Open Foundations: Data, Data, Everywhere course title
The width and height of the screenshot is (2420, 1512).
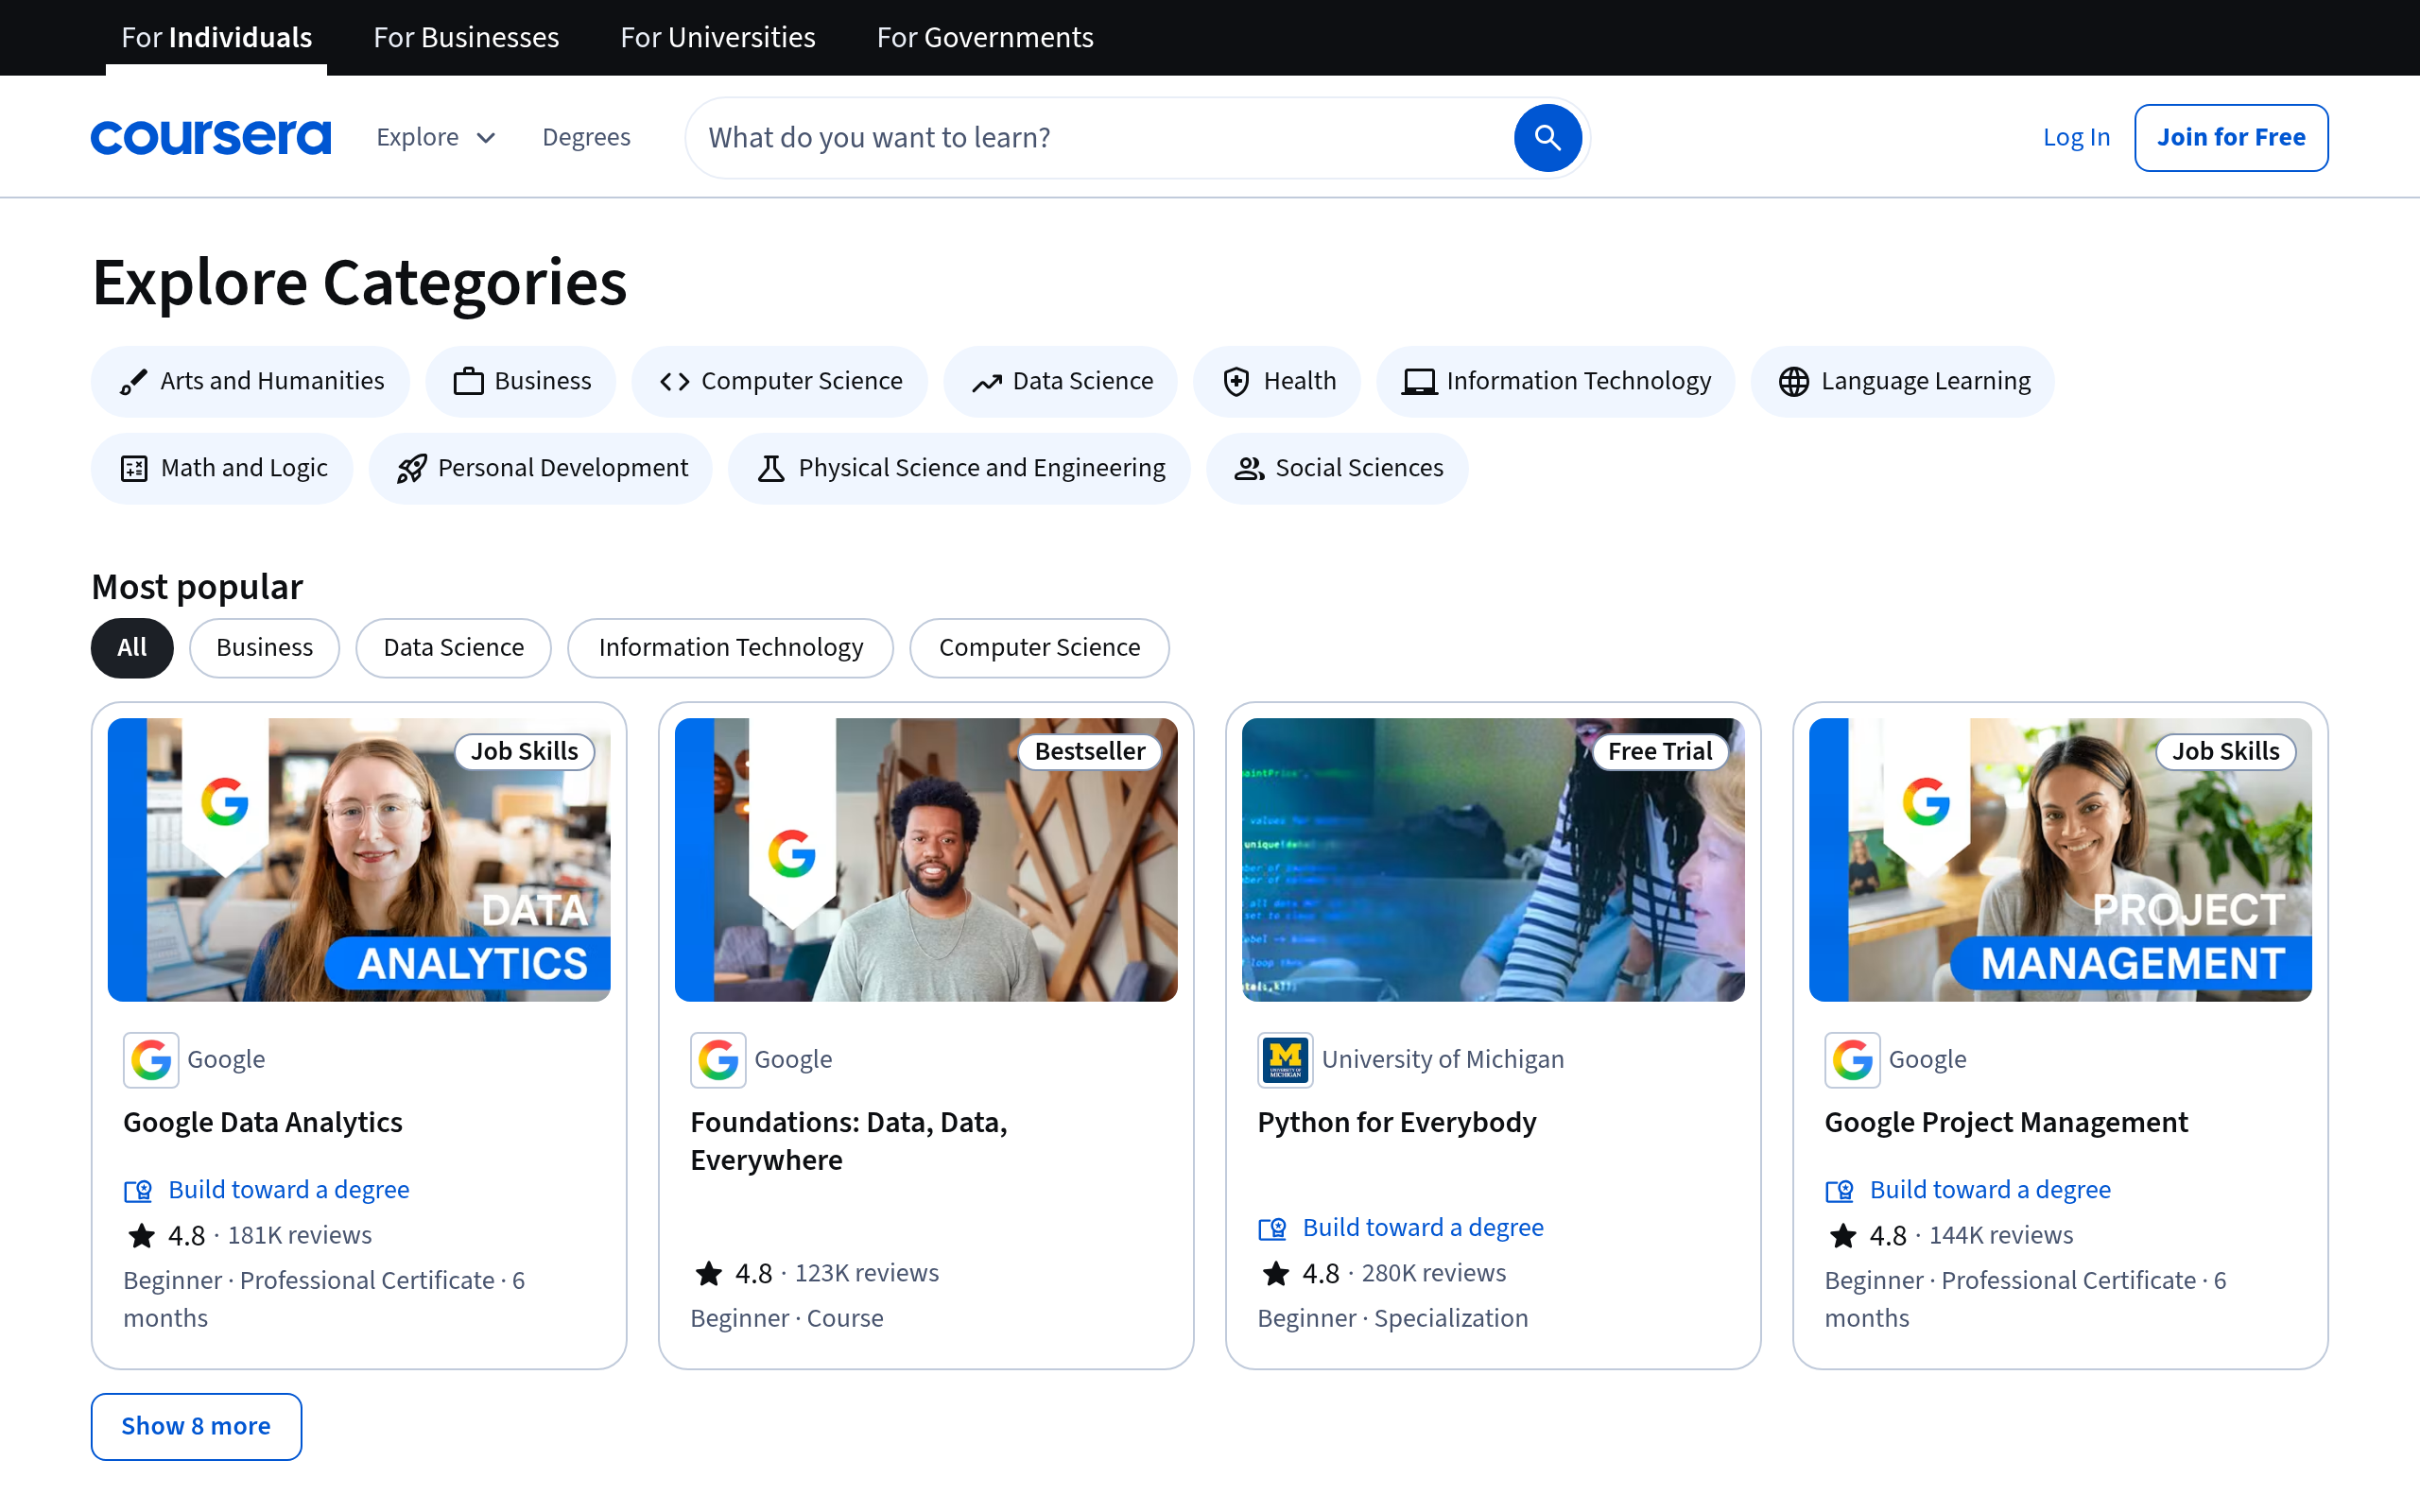click(x=849, y=1142)
